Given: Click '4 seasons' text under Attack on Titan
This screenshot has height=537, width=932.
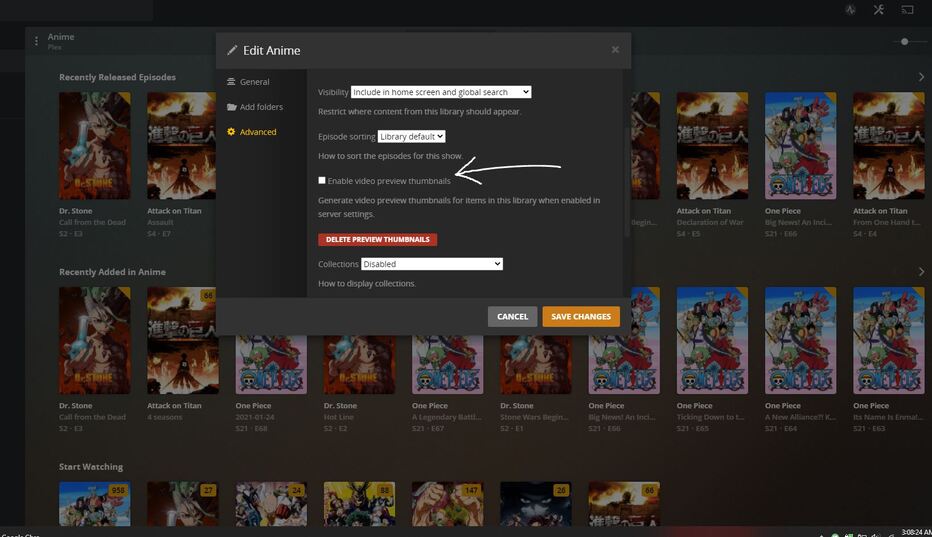Looking at the screenshot, I should [165, 417].
